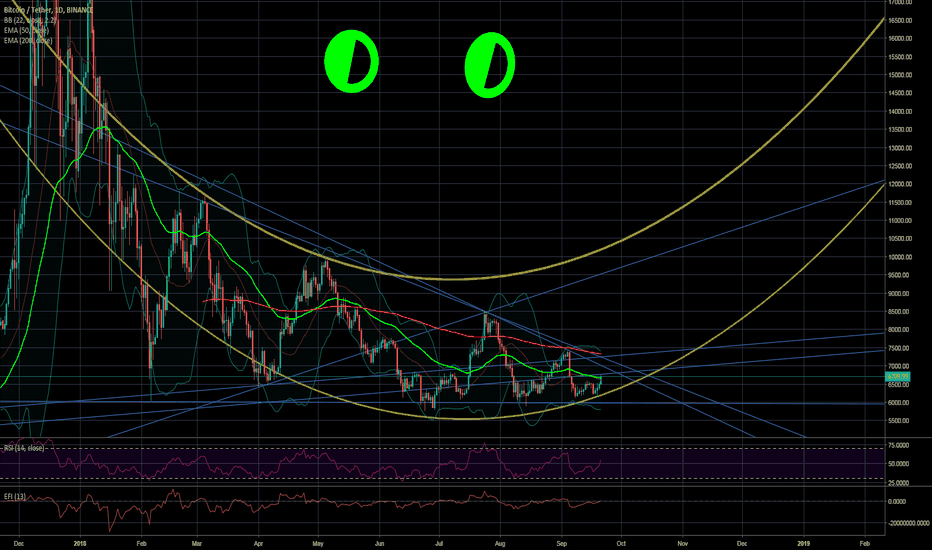This screenshot has height=550, width=932.
Task: Click the 25.0000 RSI scale label
Action: [x=899, y=483]
